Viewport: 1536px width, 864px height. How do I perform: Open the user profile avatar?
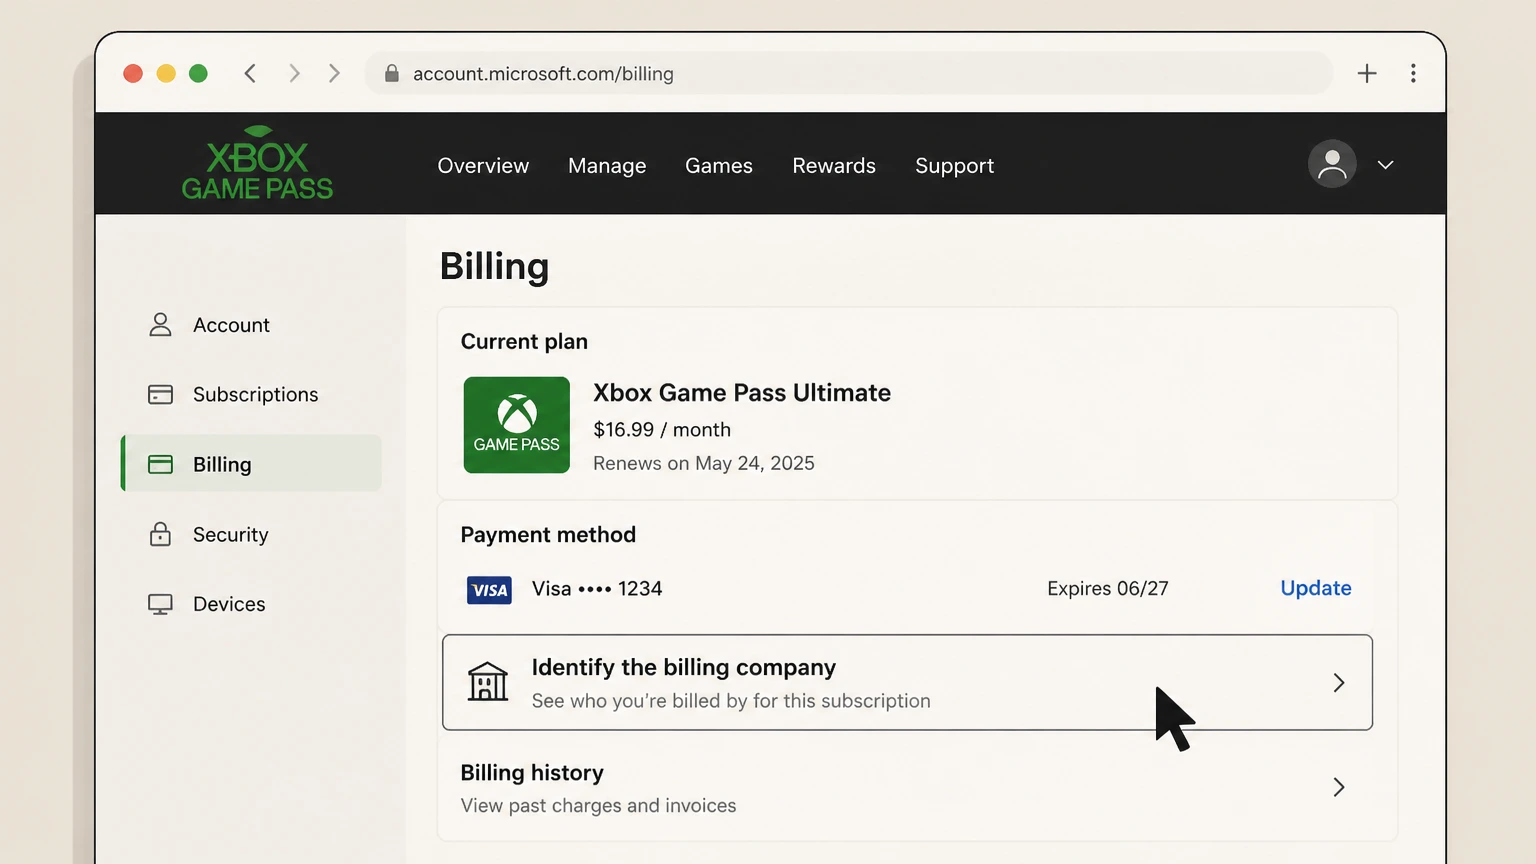pyautogui.click(x=1332, y=164)
